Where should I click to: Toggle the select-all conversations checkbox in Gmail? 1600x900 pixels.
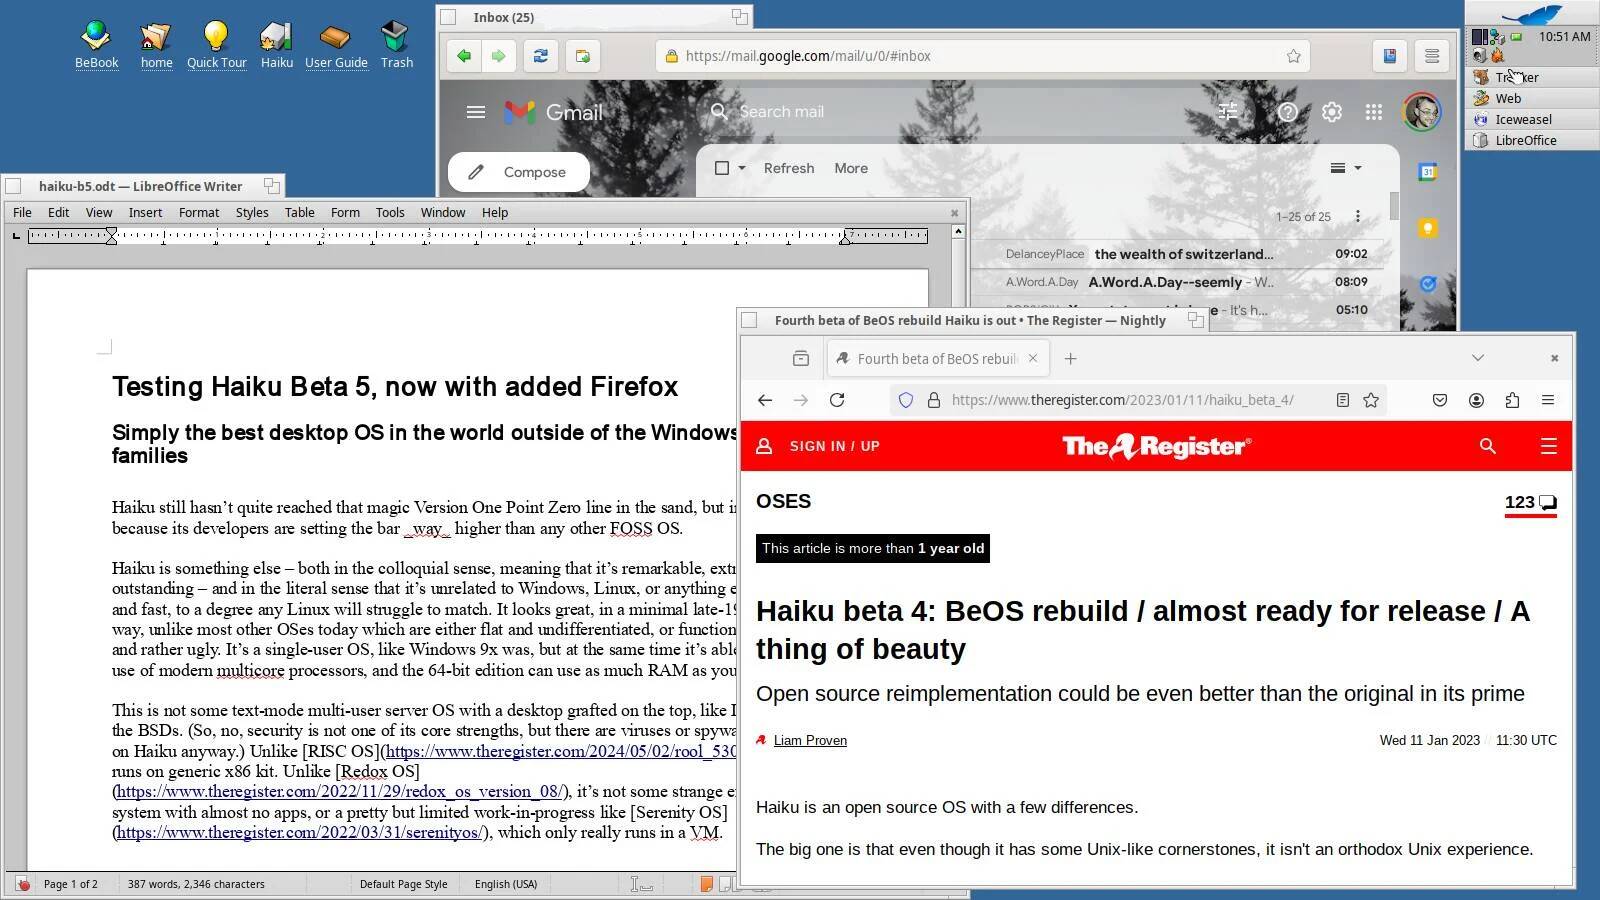pos(722,167)
